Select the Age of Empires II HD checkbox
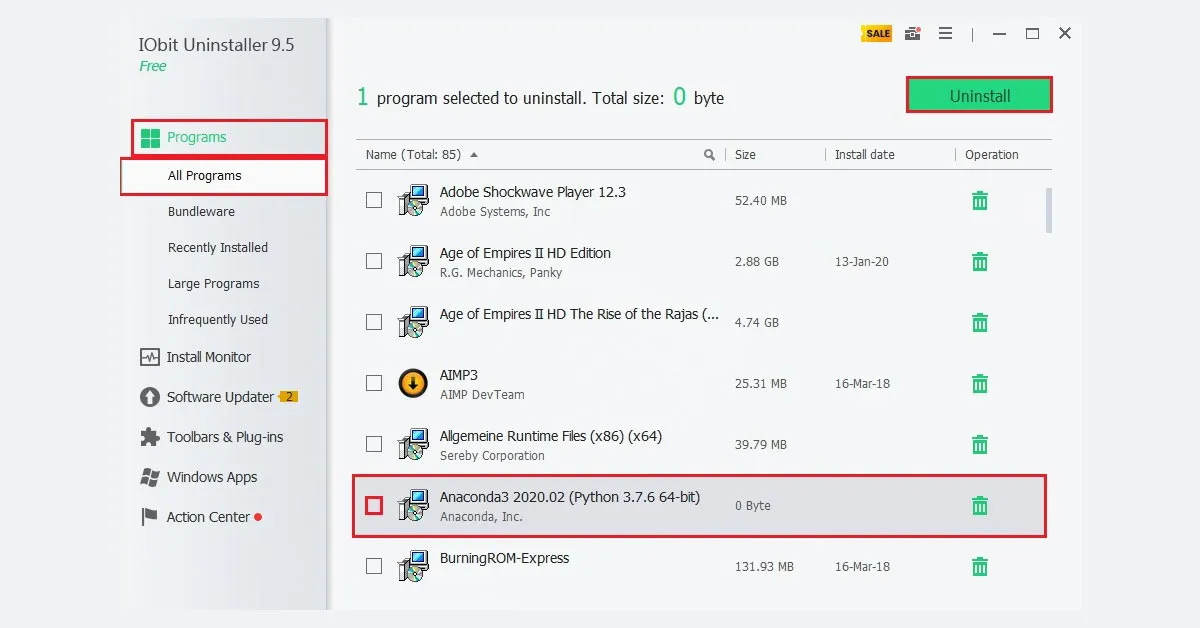Image resolution: width=1200 pixels, height=628 pixels. [374, 261]
